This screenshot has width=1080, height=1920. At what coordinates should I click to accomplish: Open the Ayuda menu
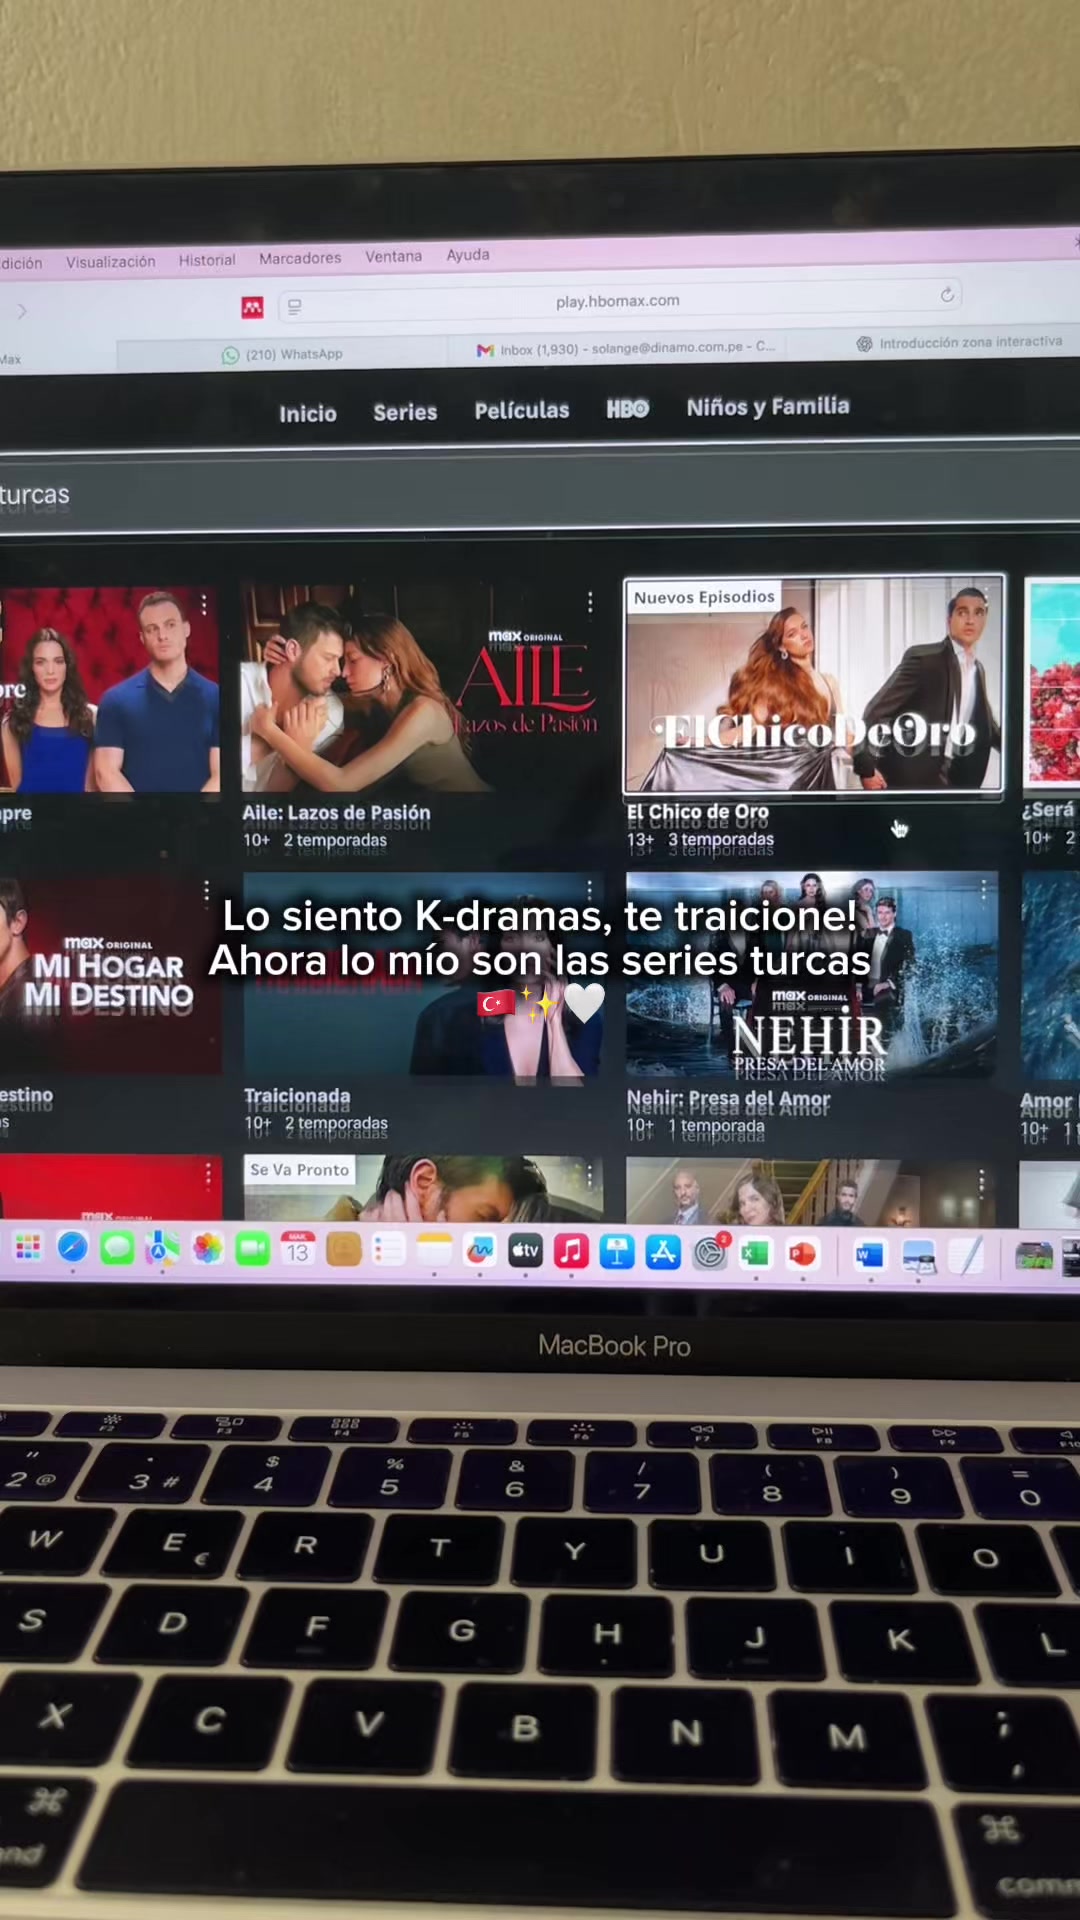tap(468, 255)
